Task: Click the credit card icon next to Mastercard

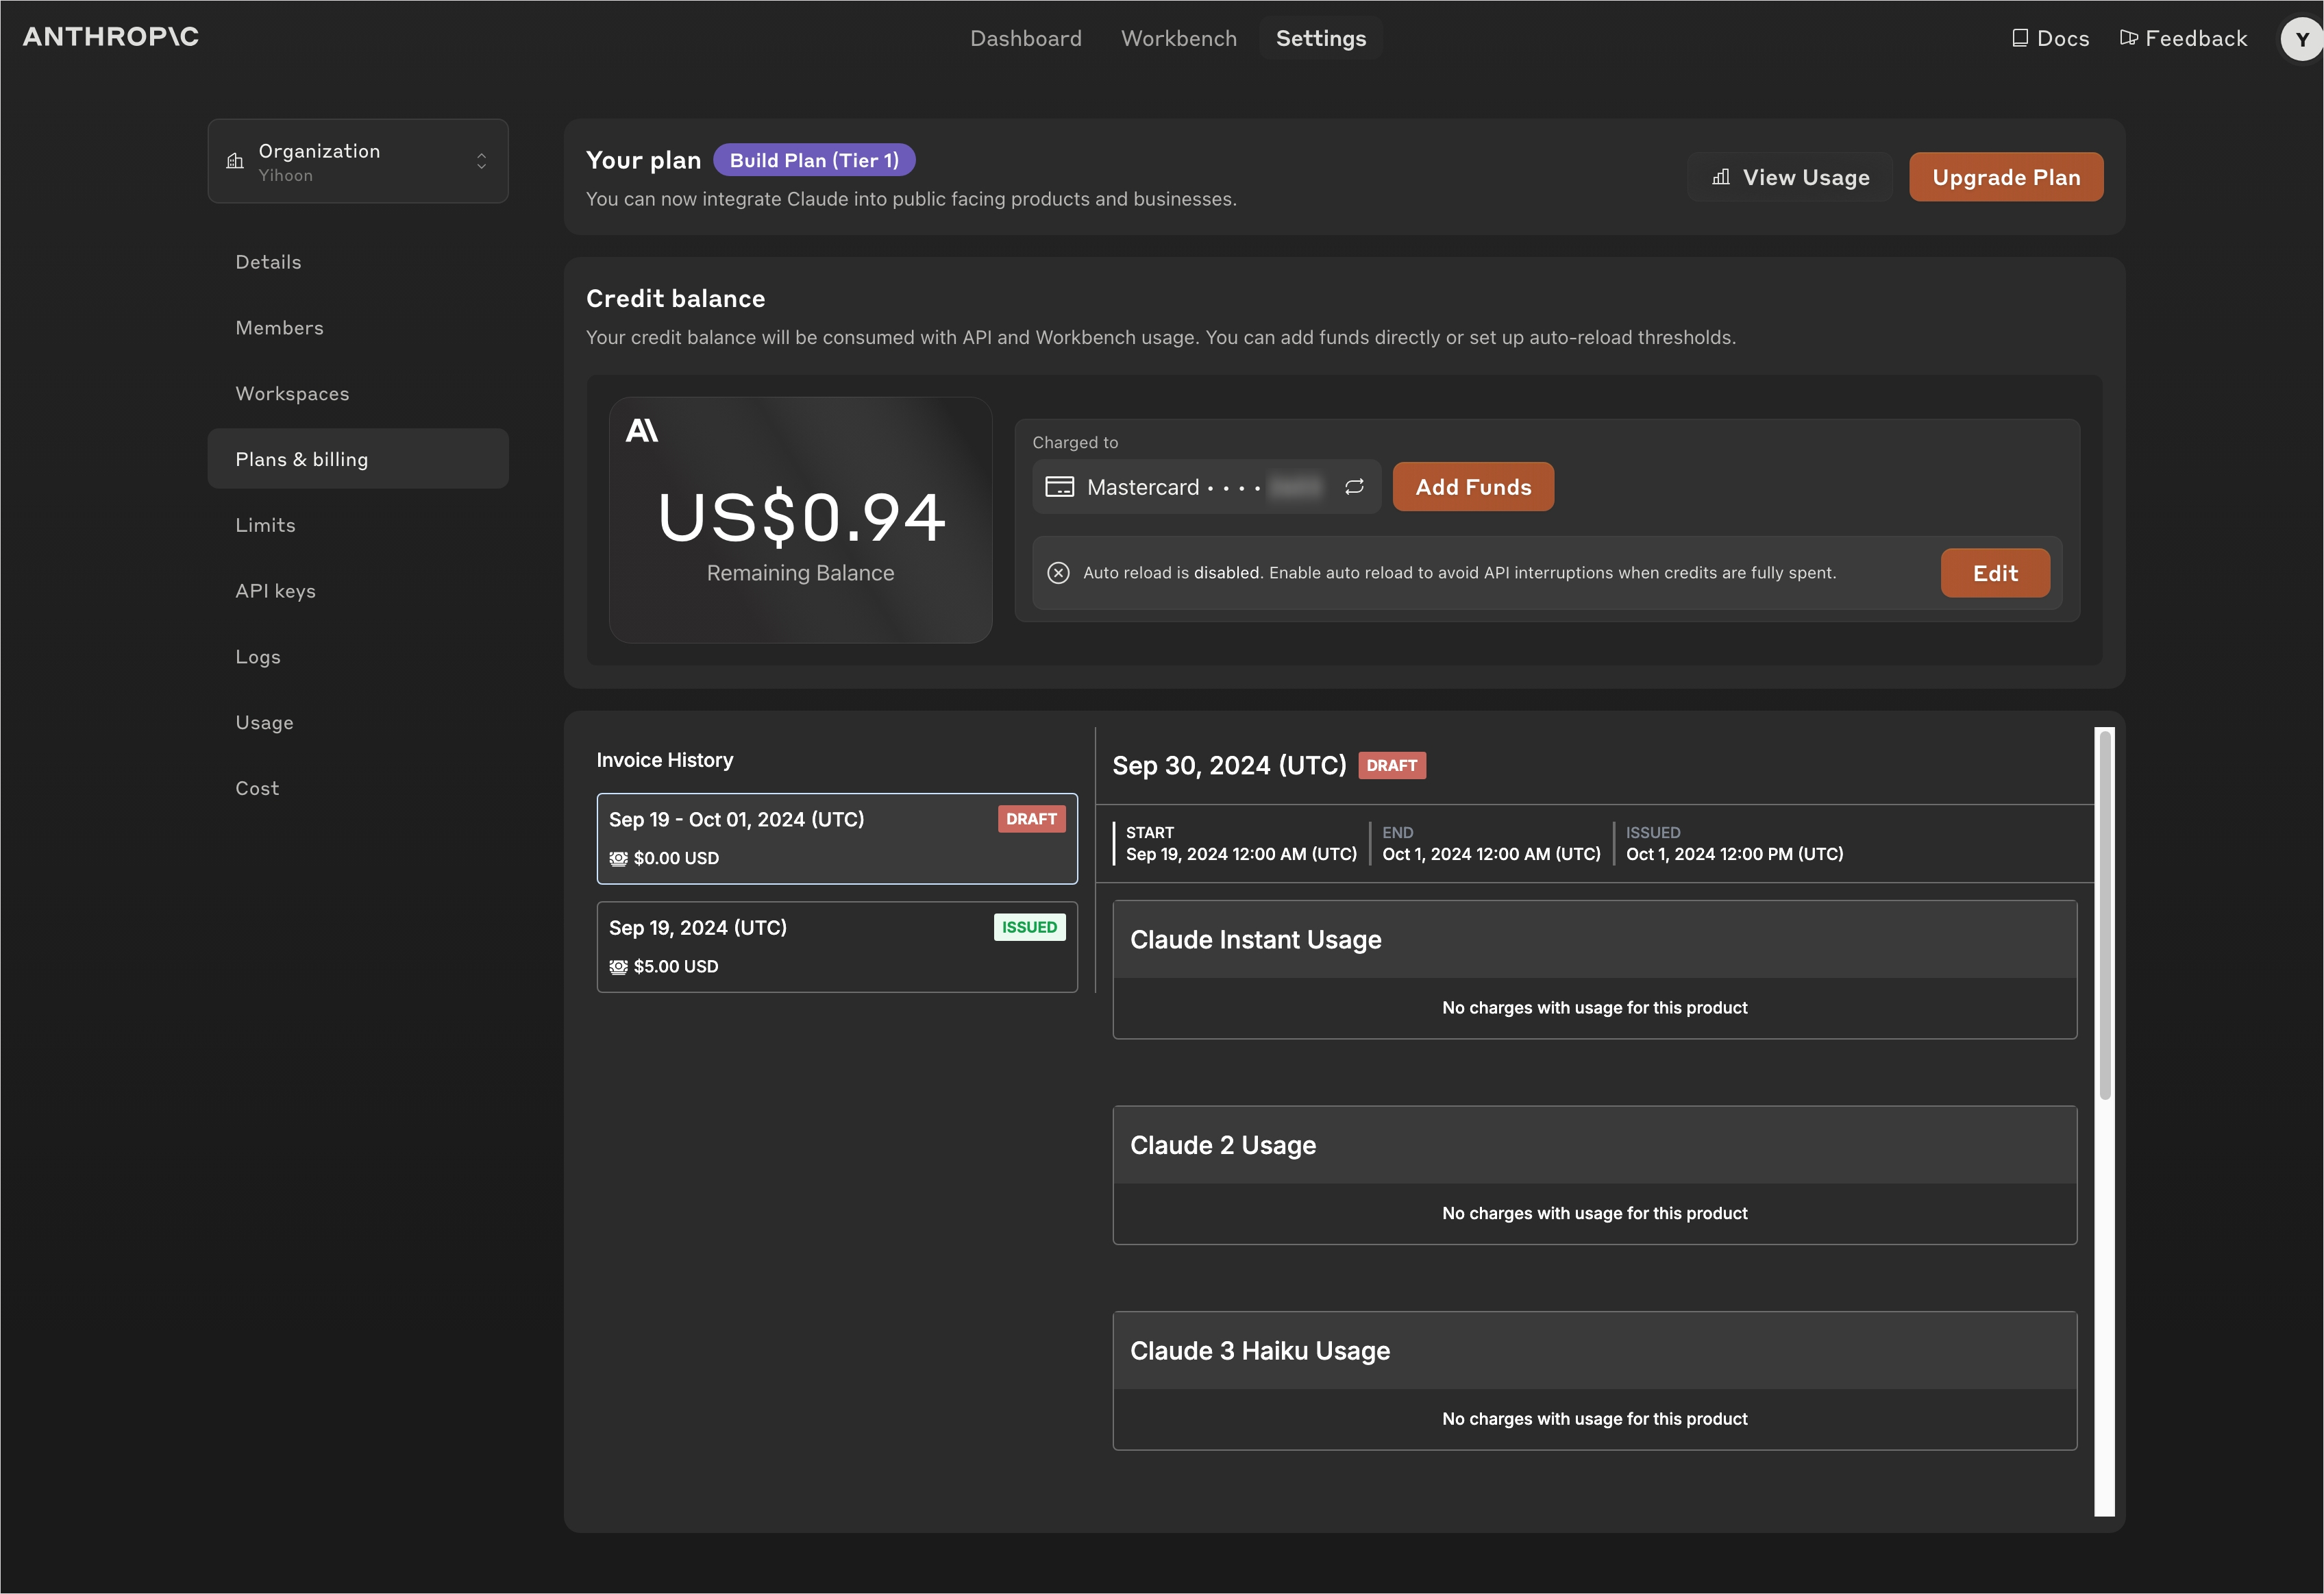Action: point(1059,487)
